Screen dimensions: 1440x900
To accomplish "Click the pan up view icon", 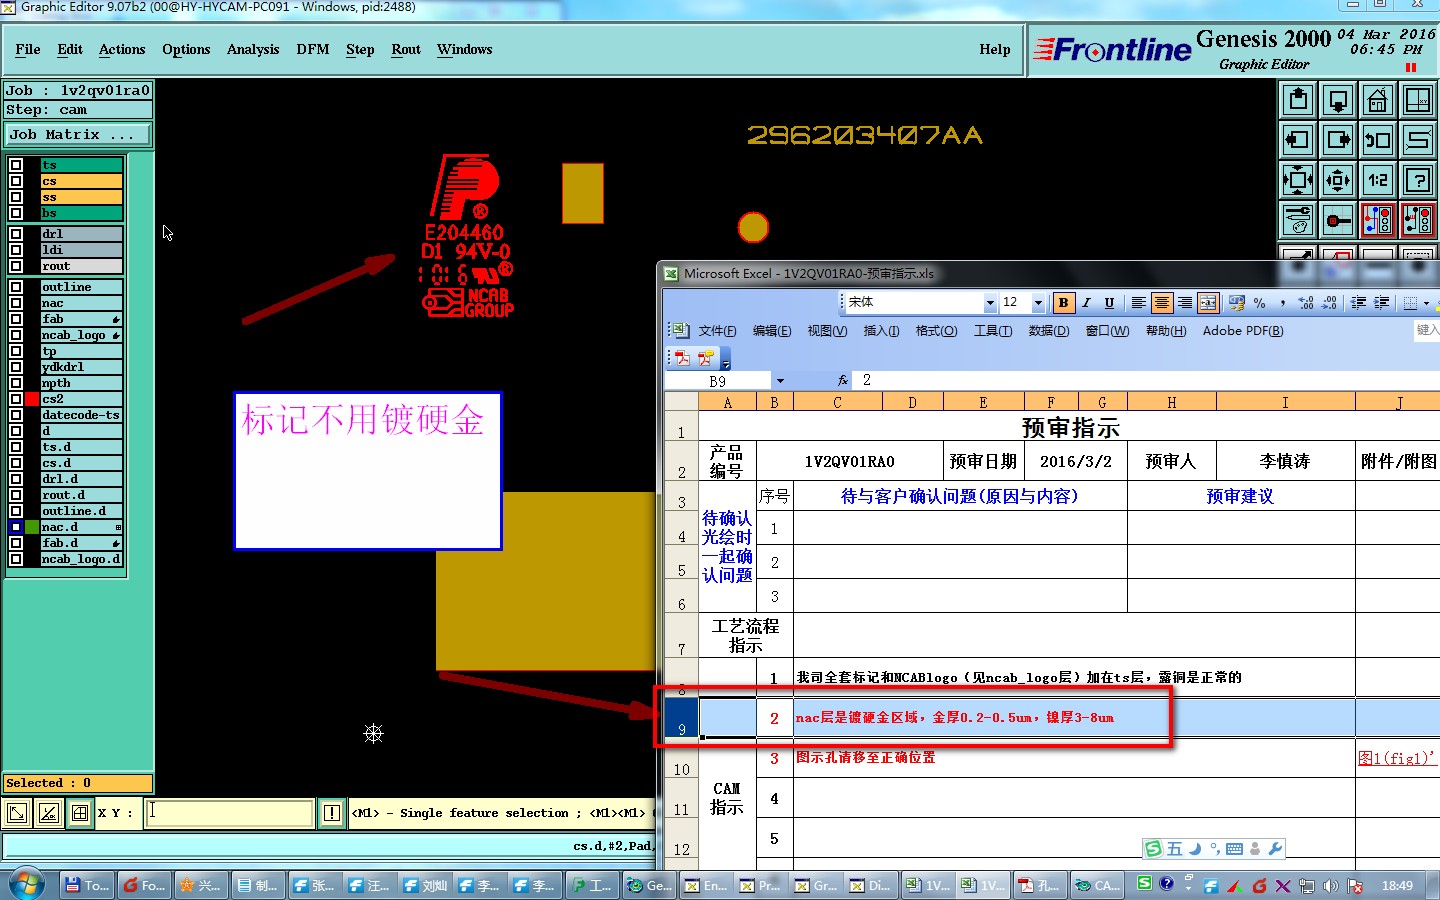I will click(1298, 100).
